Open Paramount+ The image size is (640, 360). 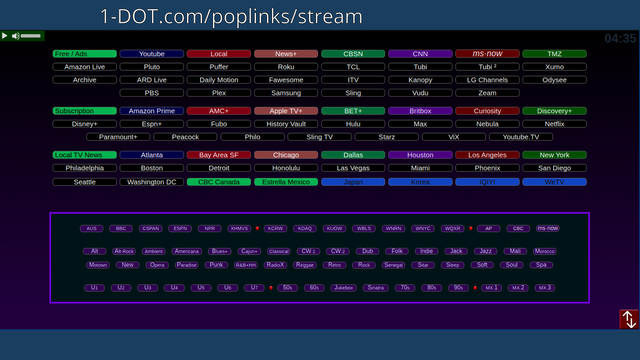point(118,137)
